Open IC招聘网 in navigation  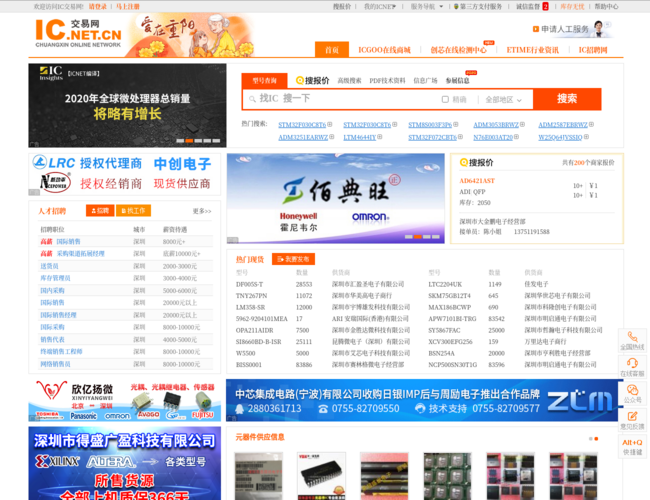point(593,50)
